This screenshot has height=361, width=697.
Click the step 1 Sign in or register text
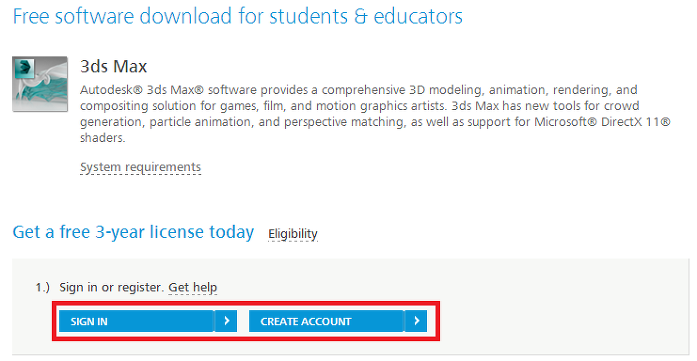tap(112, 287)
